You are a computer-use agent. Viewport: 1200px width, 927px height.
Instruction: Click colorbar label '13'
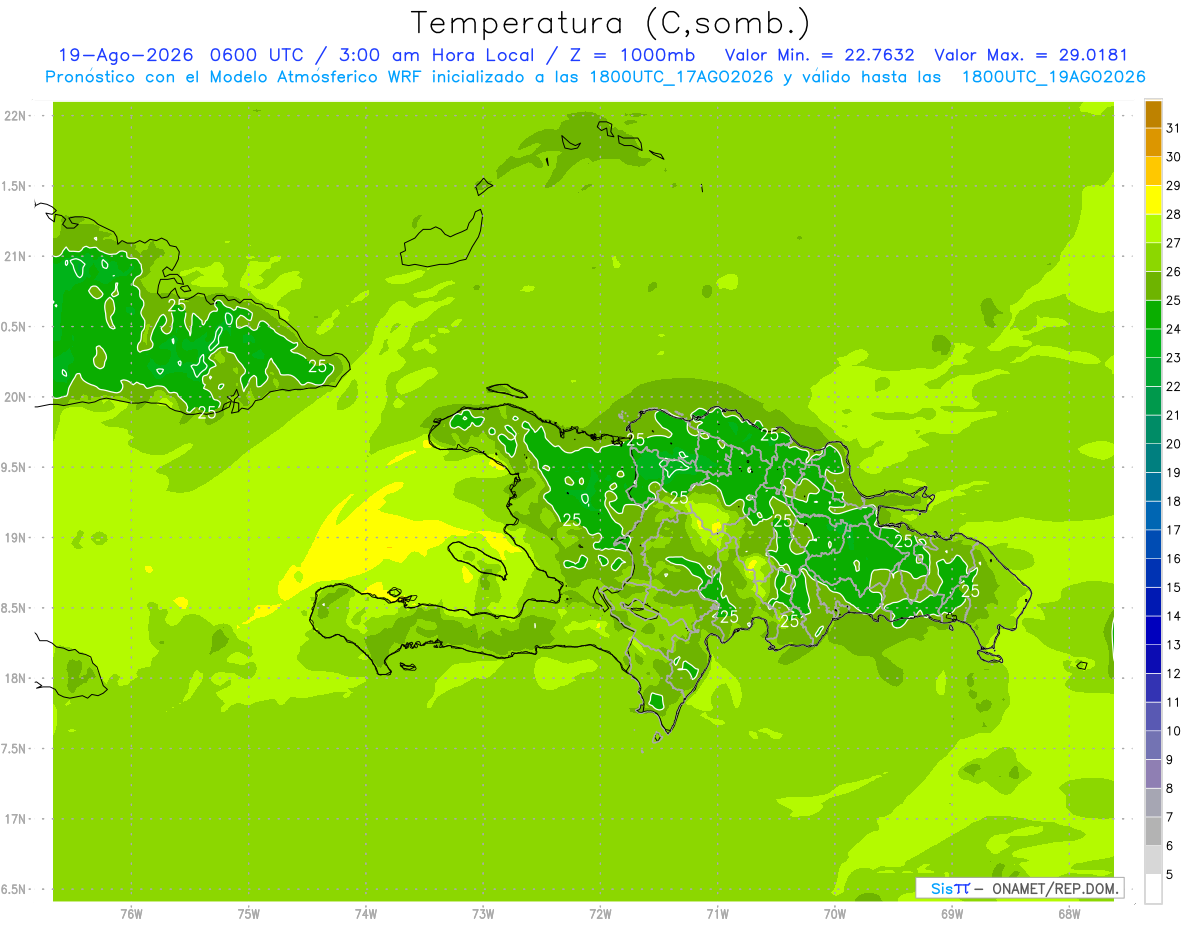tap(1173, 645)
